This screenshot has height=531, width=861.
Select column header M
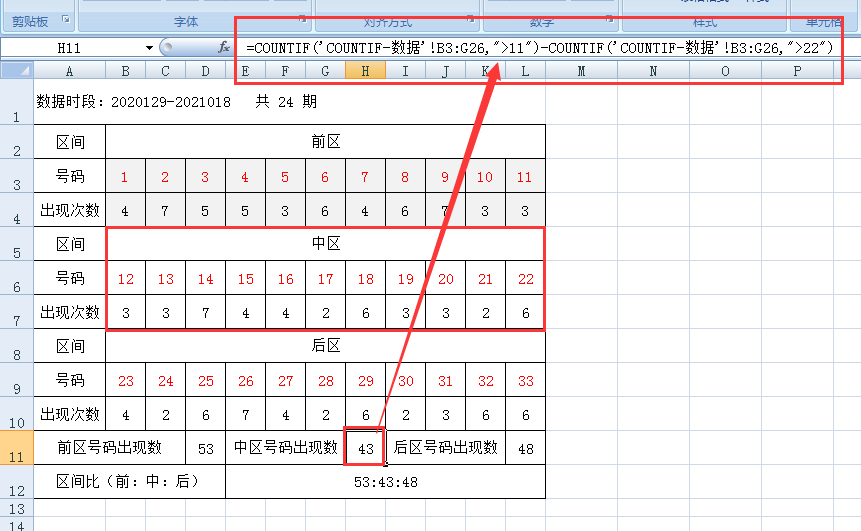pyautogui.click(x=581, y=71)
